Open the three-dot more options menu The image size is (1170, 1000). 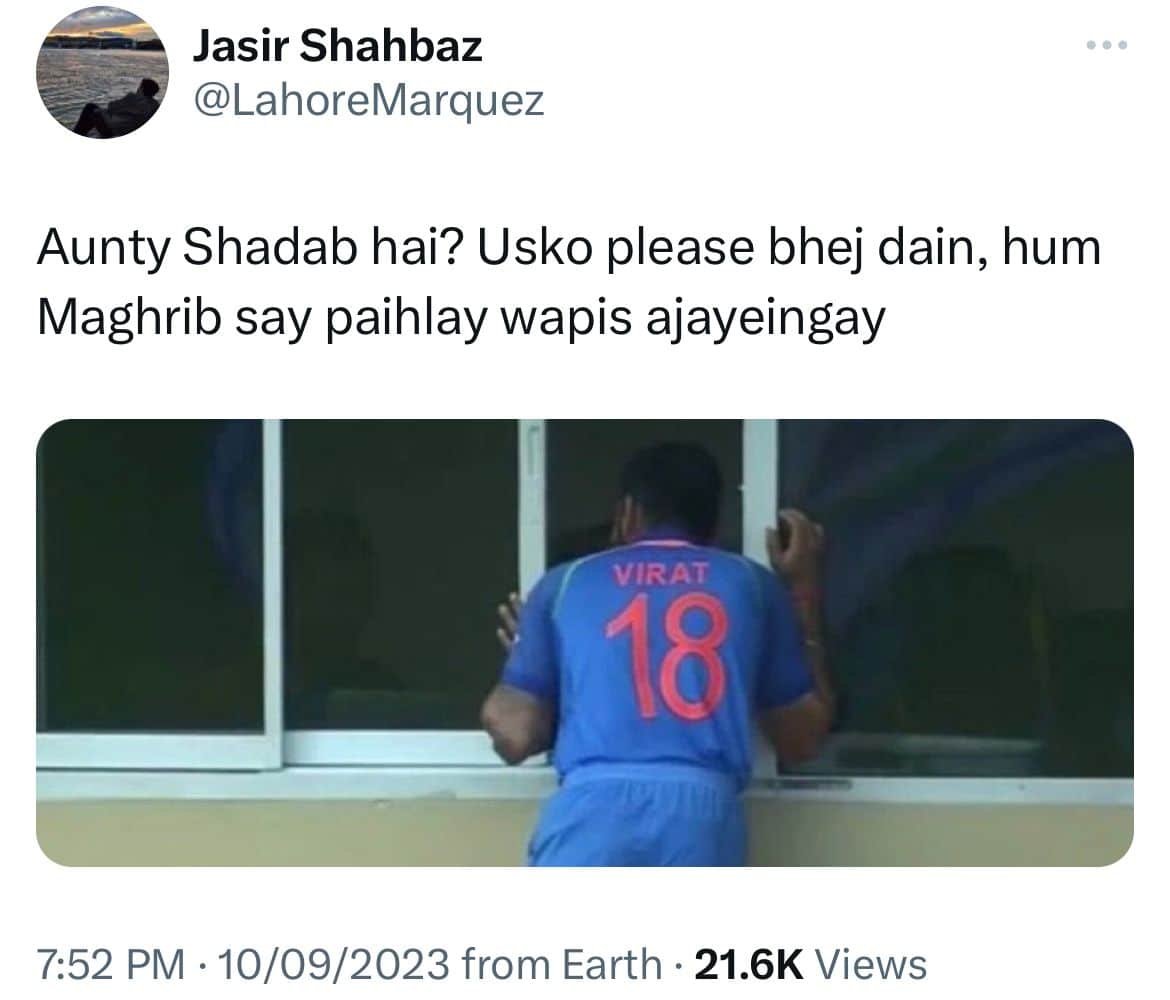point(1107,46)
